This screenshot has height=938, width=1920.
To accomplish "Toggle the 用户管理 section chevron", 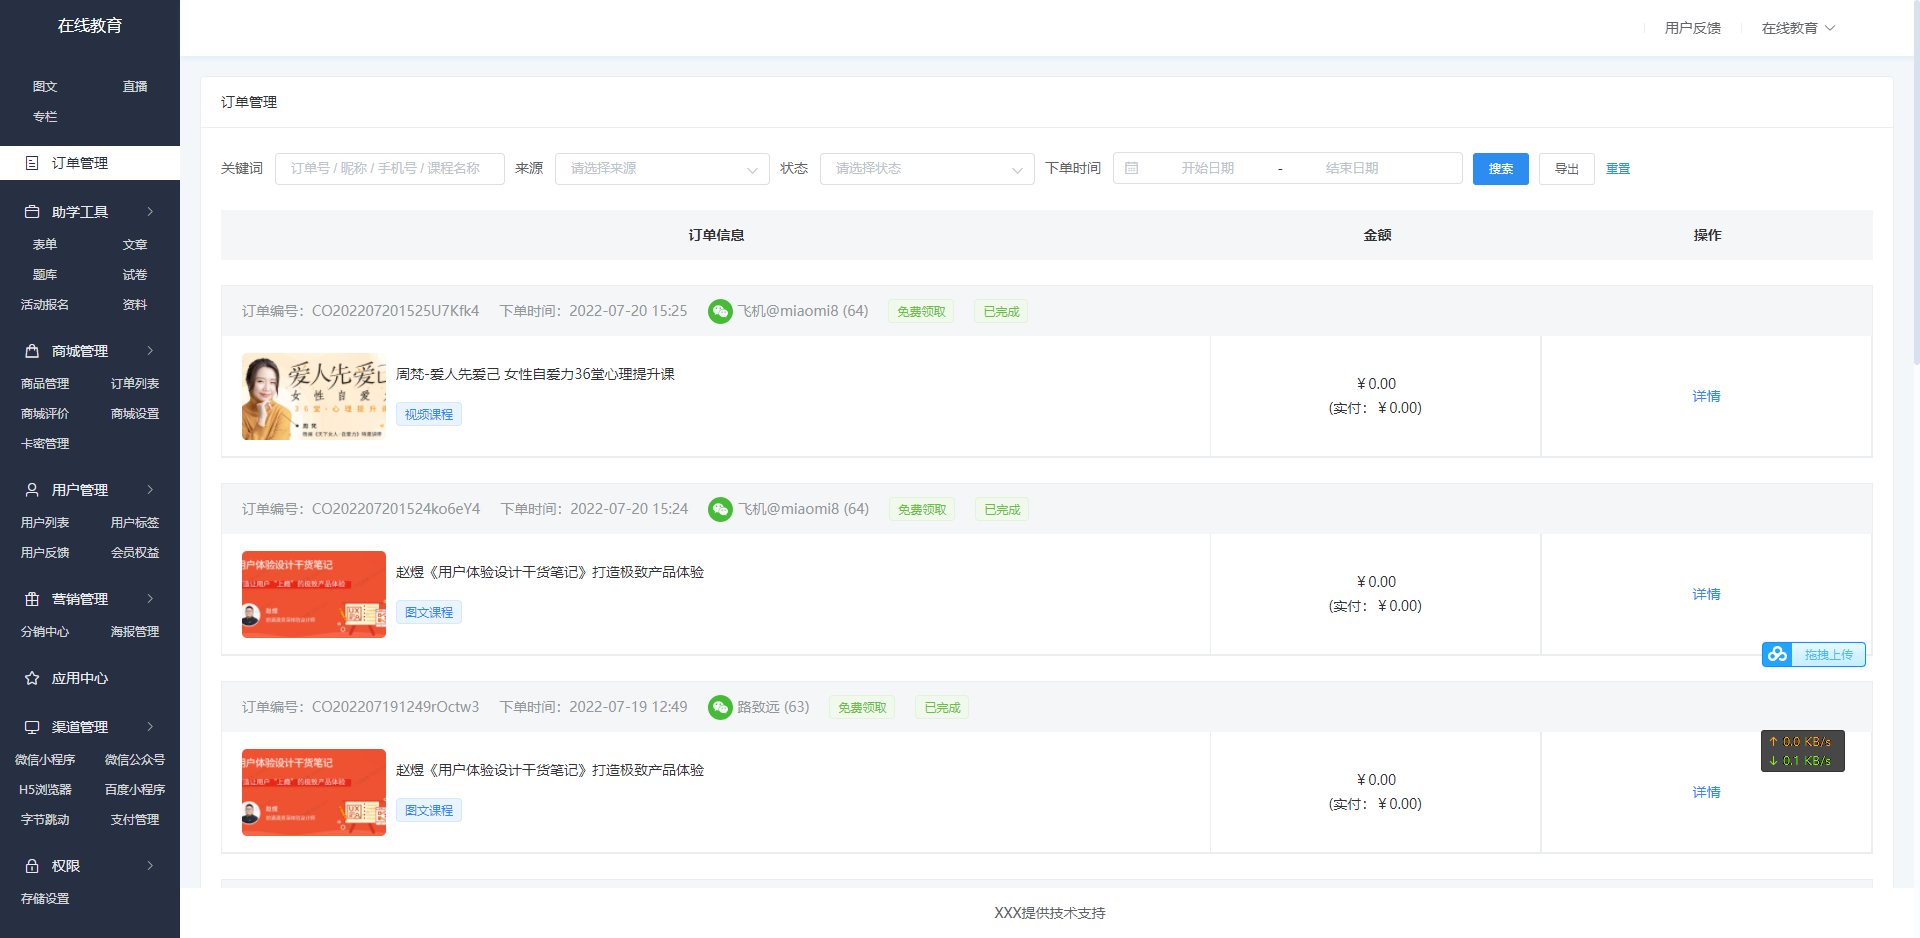I will (150, 490).
